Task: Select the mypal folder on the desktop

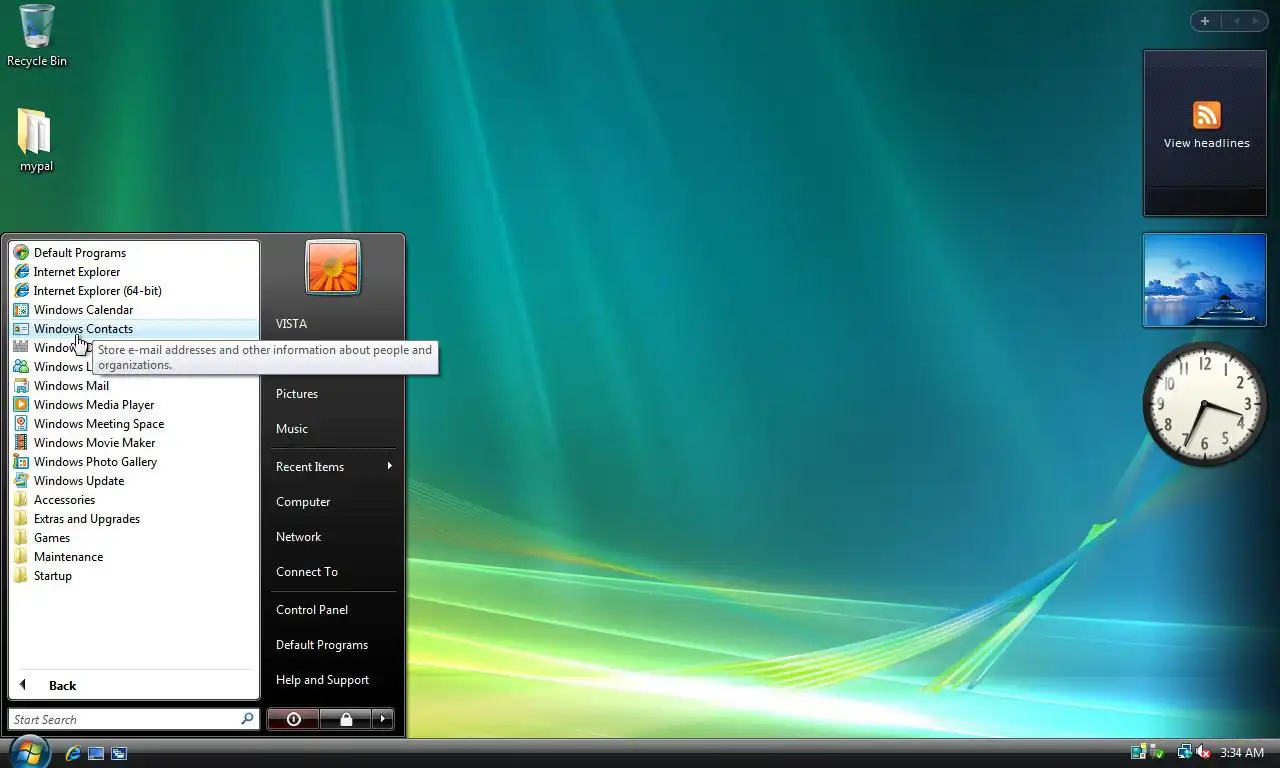Action: [36, 141]
